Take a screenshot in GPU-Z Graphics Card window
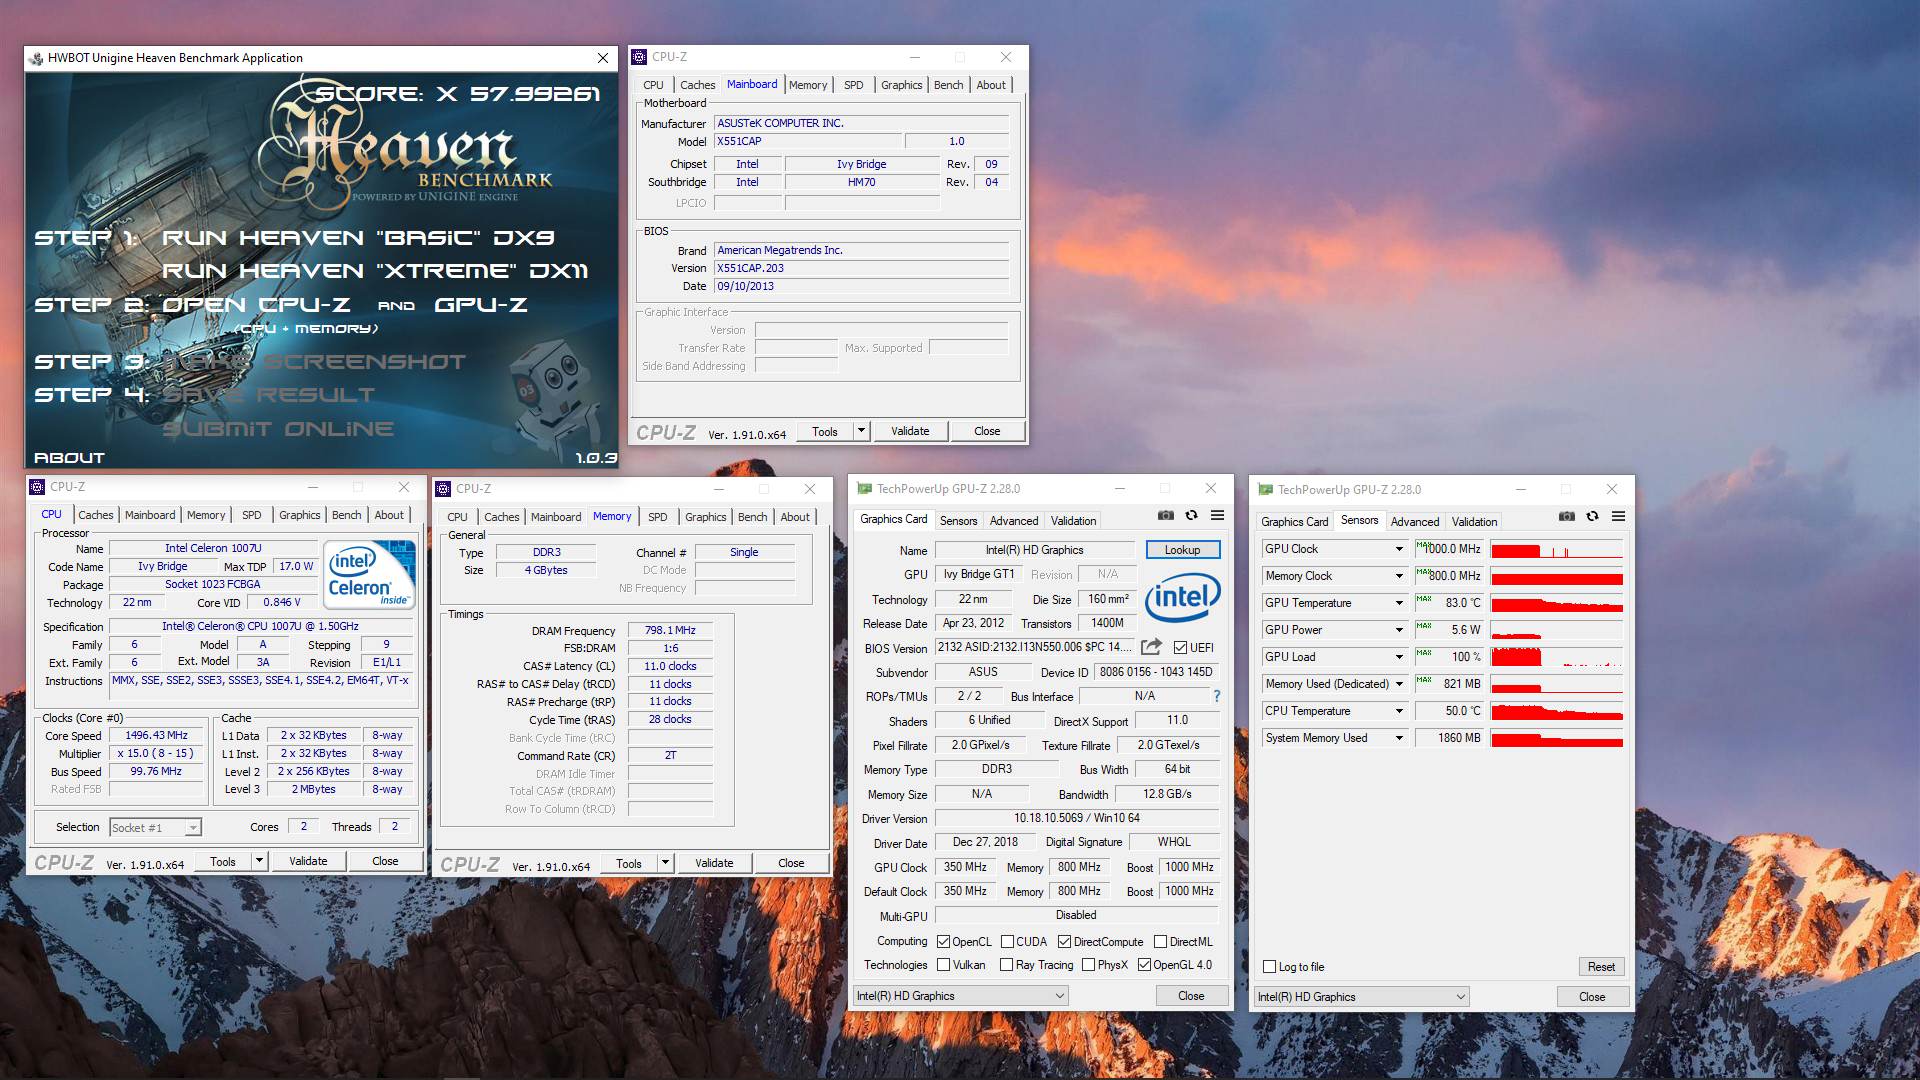 click(x=1166, y=515)
